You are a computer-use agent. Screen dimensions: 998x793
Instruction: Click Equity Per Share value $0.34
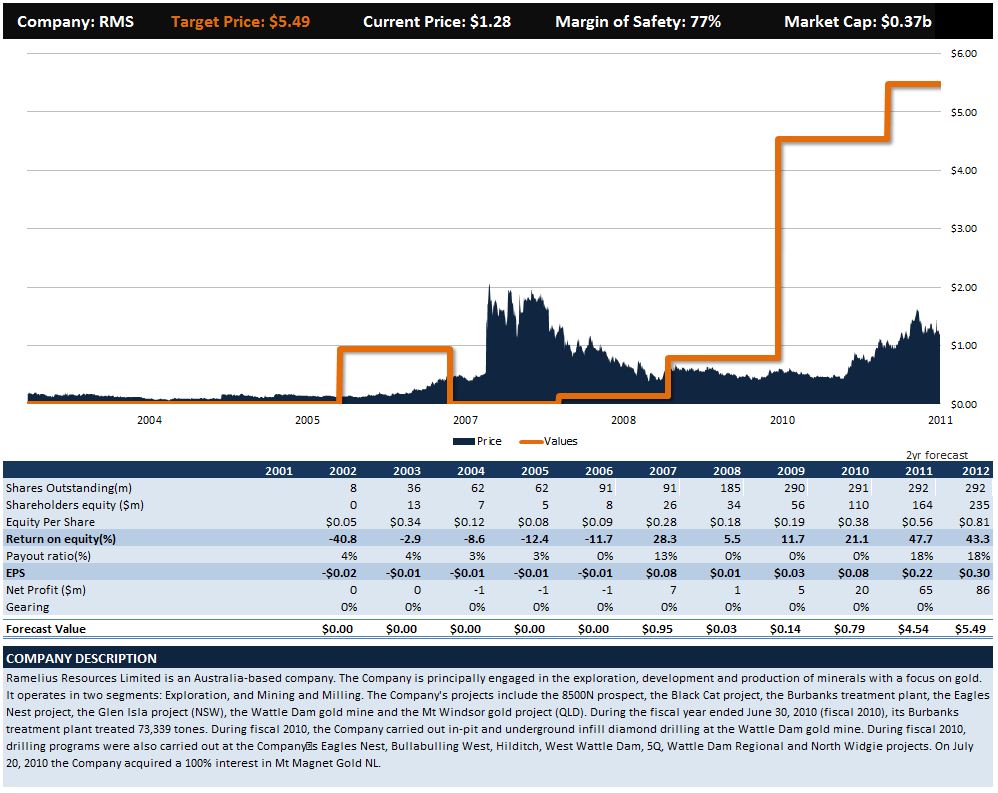405,522
